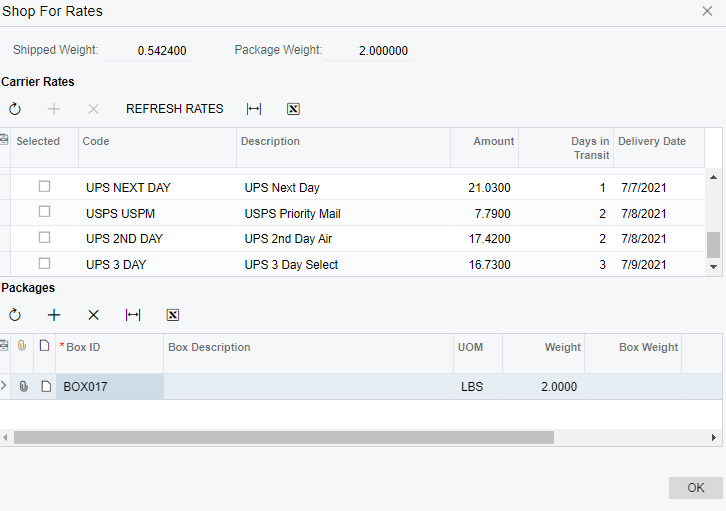Open files attachment icon for BOX017 row

[x=23, y=386]
